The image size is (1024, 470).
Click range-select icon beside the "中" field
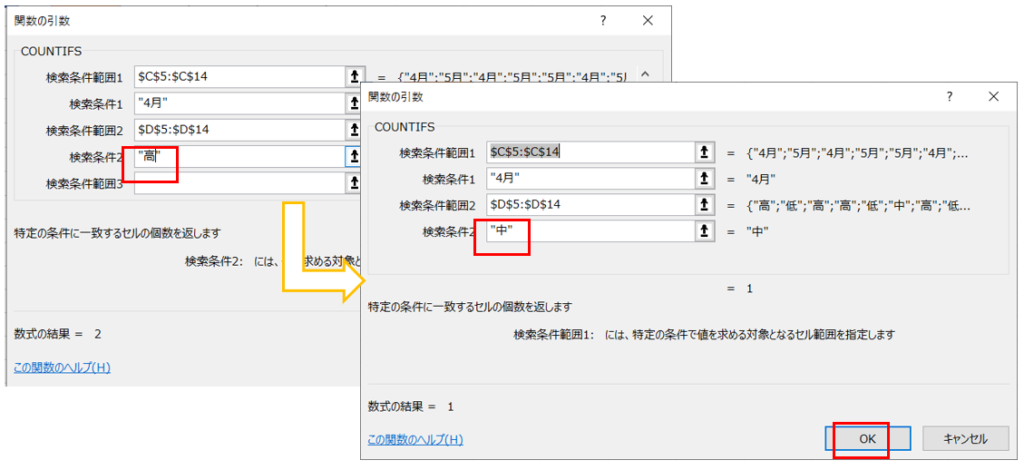pyautogui.click(x=706, y=231)
